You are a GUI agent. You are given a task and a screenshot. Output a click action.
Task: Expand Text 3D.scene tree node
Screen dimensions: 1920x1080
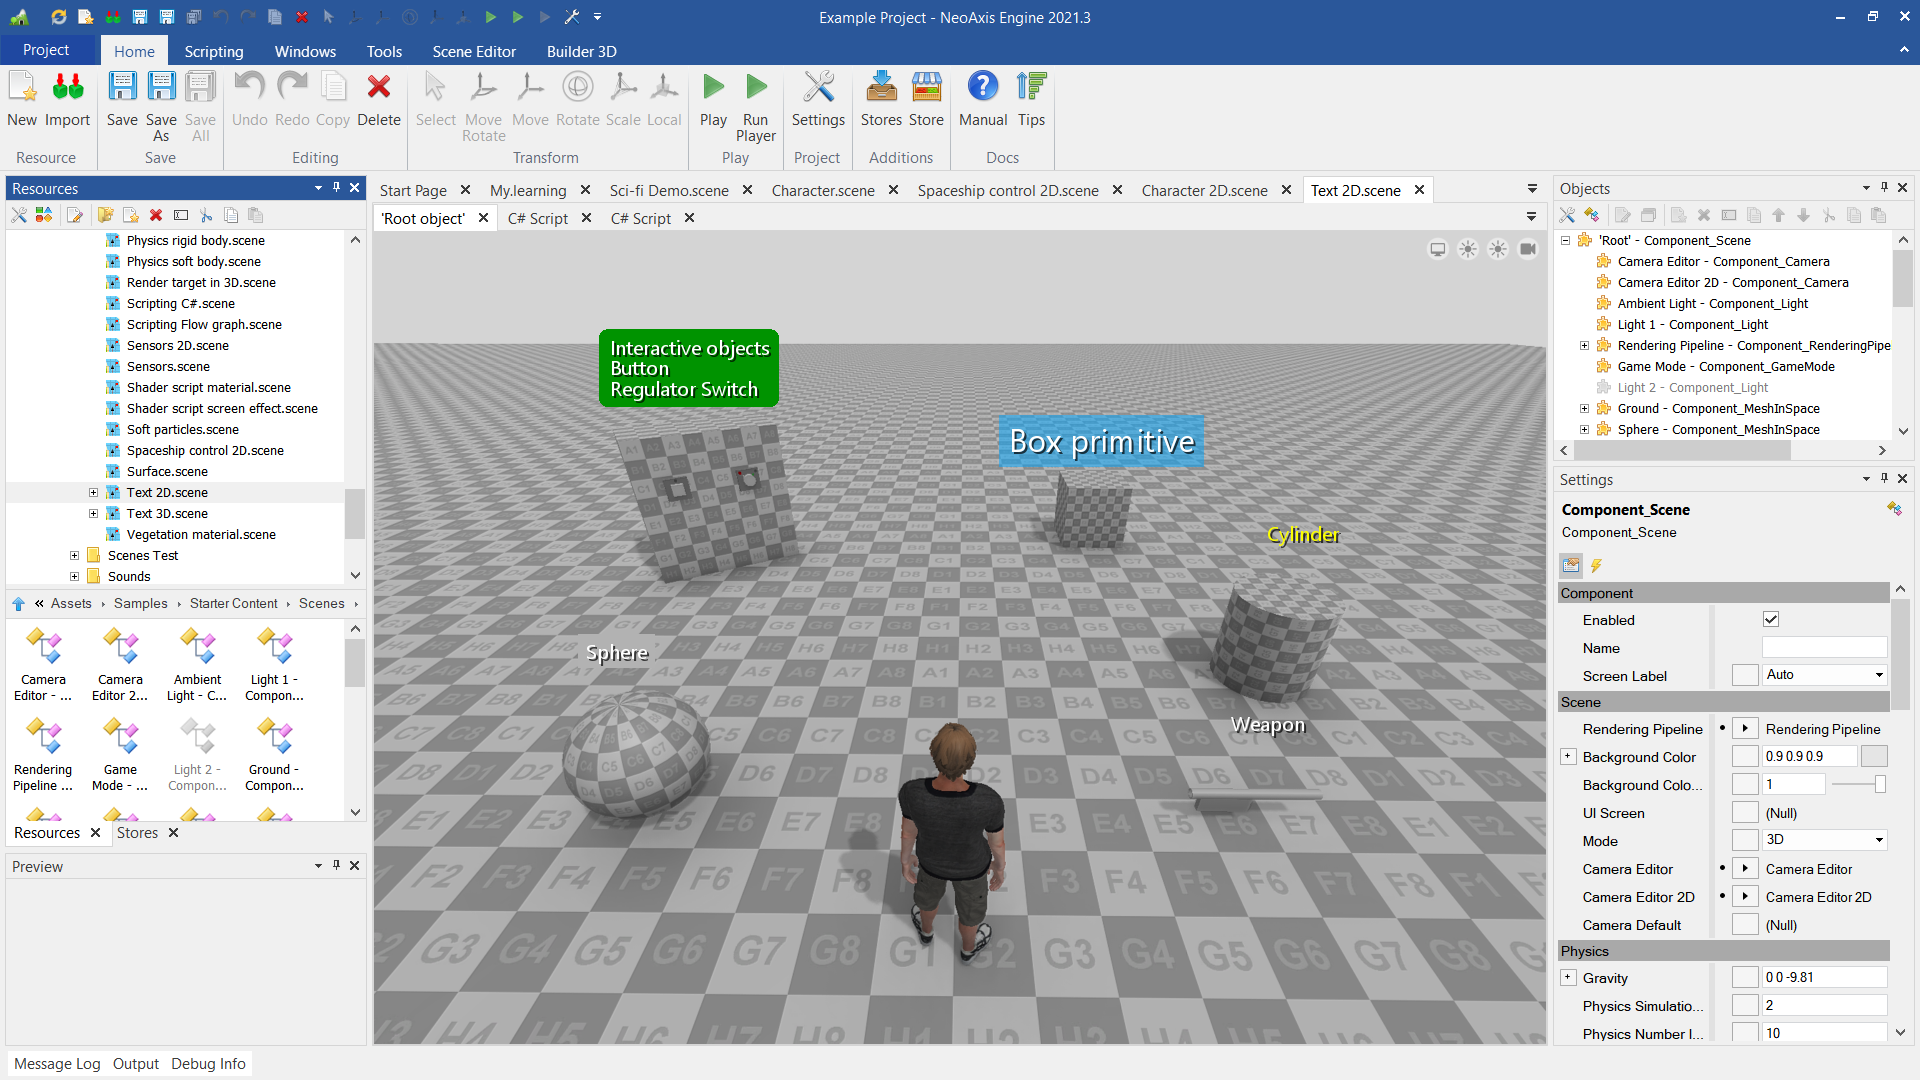tap(93, 514)
